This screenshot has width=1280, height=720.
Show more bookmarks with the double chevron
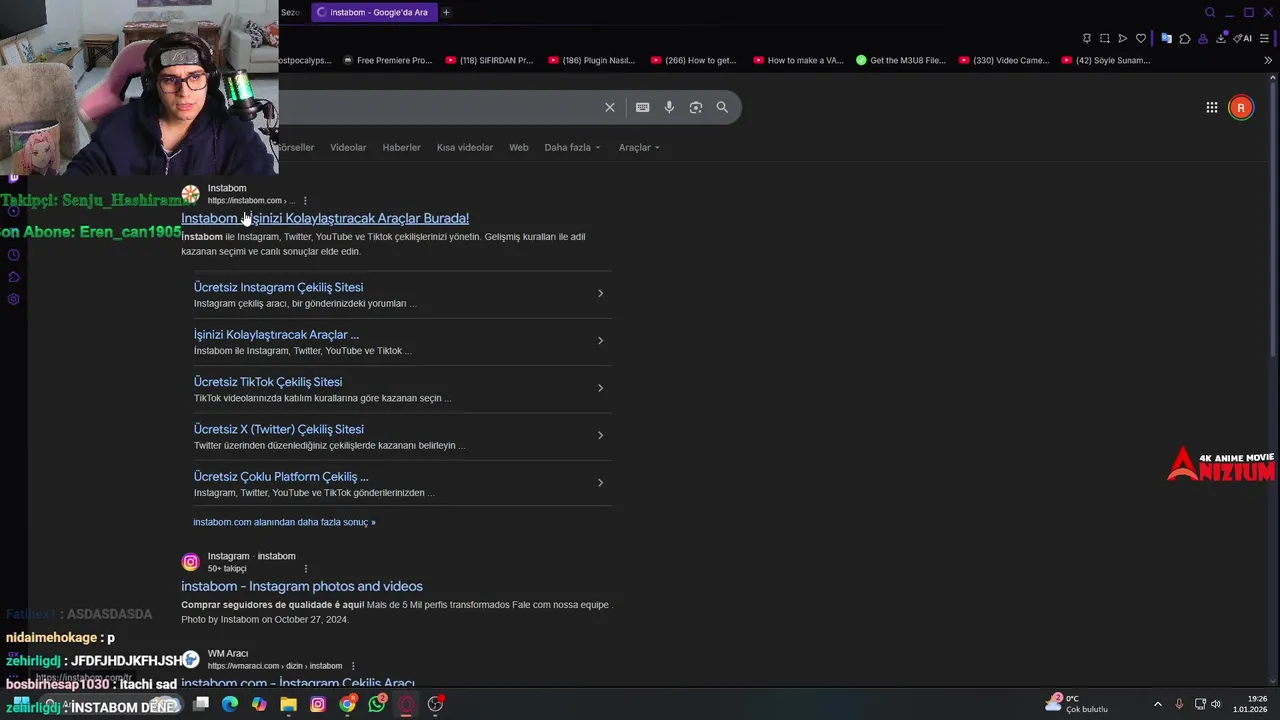tap(1268, 60)
